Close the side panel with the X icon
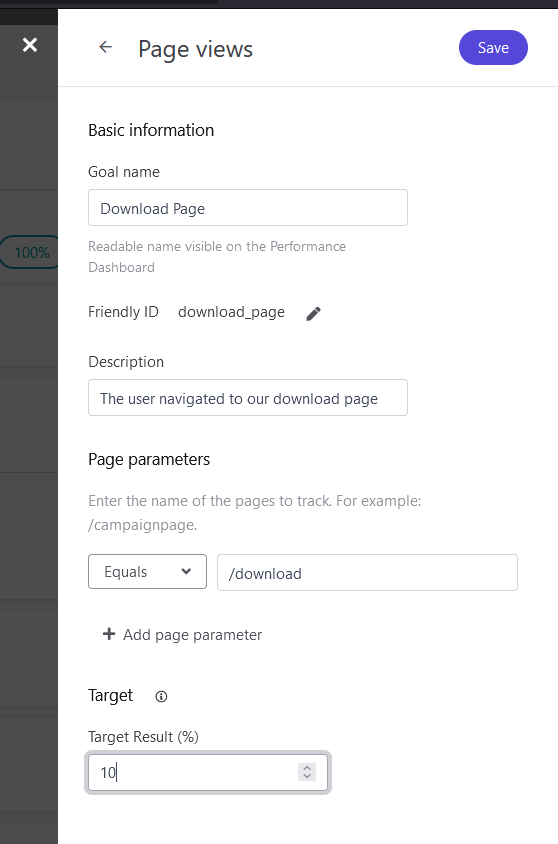The width and height of the screenshot is (558, 844). tap(30, 45)
